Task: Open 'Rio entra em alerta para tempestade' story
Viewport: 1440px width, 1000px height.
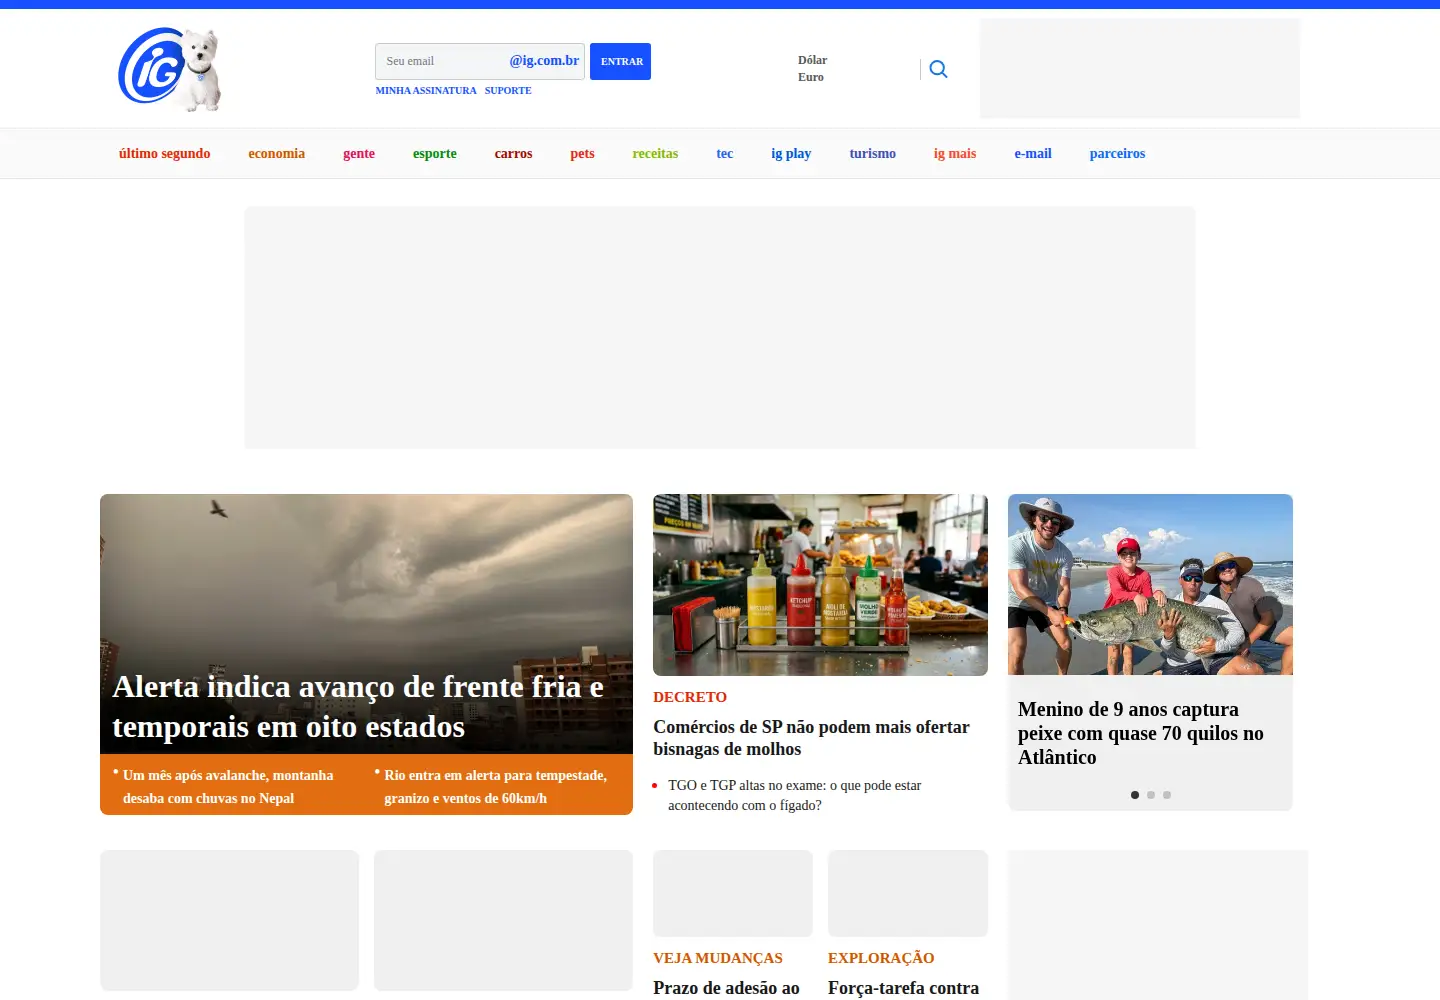Action: [495, 786]
